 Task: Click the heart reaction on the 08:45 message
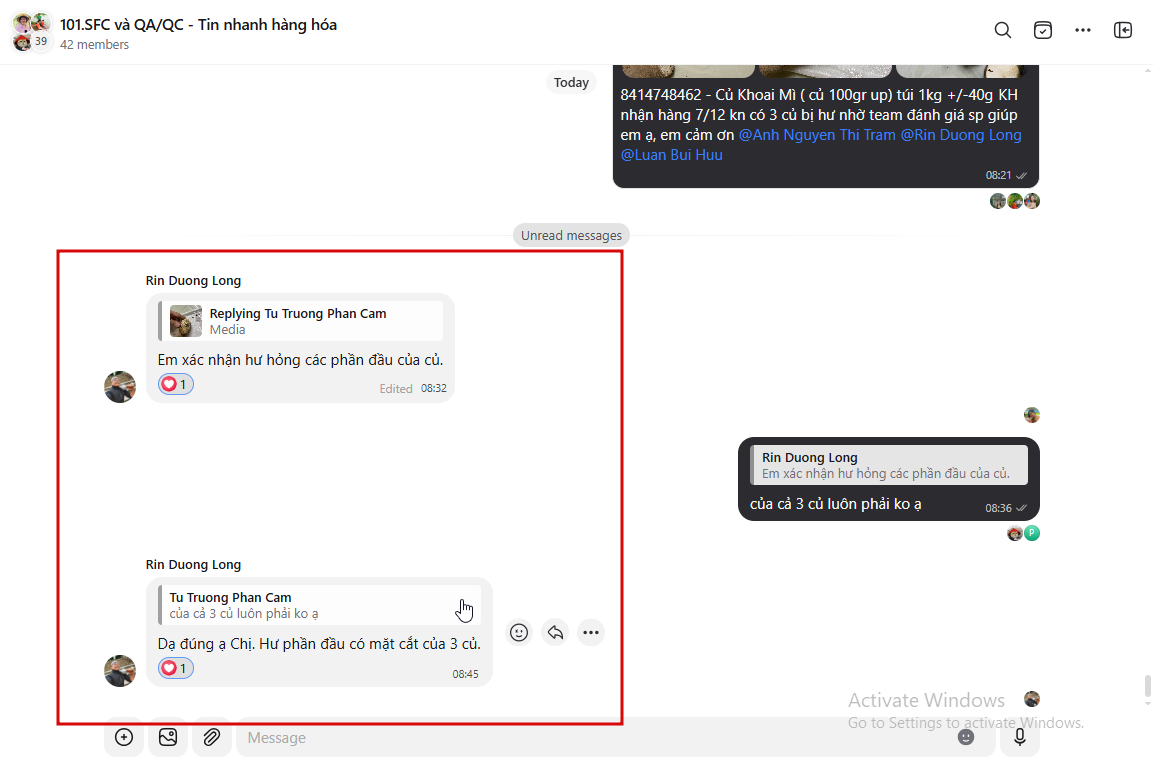(176, 668)
